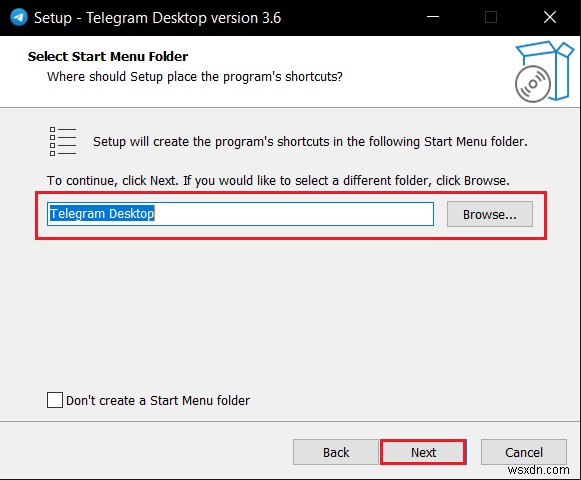The width and height of the screenshot is (581, 480).
Task: Click the Where should Setup place shortcuts text
Action: [x=195, y=77]
